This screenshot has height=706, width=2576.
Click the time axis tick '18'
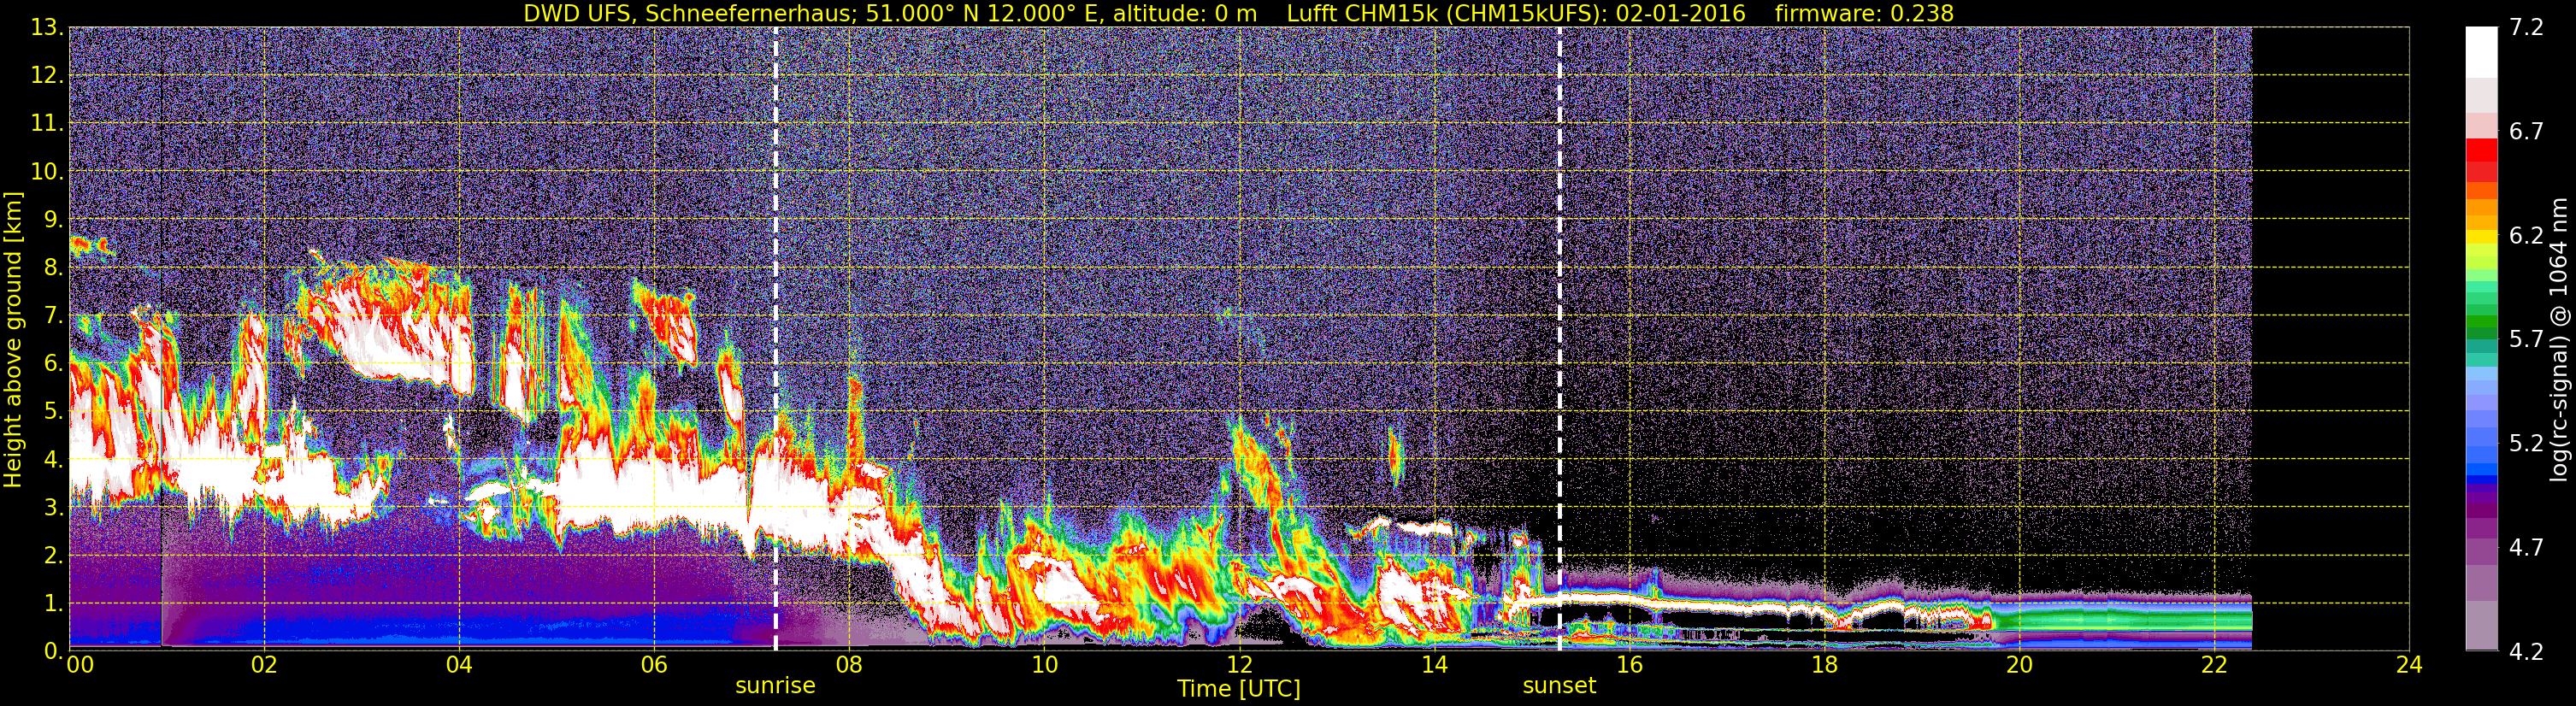[1824, 665]
